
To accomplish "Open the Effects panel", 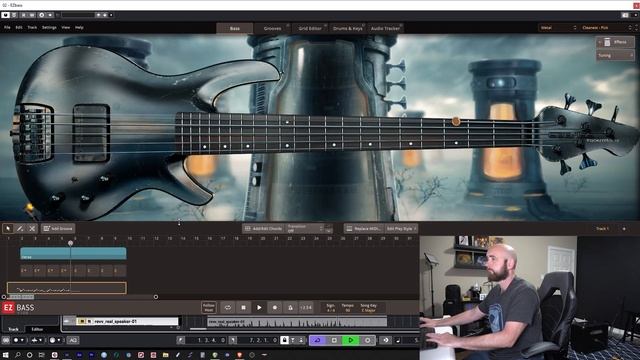I will pos(616,42).
